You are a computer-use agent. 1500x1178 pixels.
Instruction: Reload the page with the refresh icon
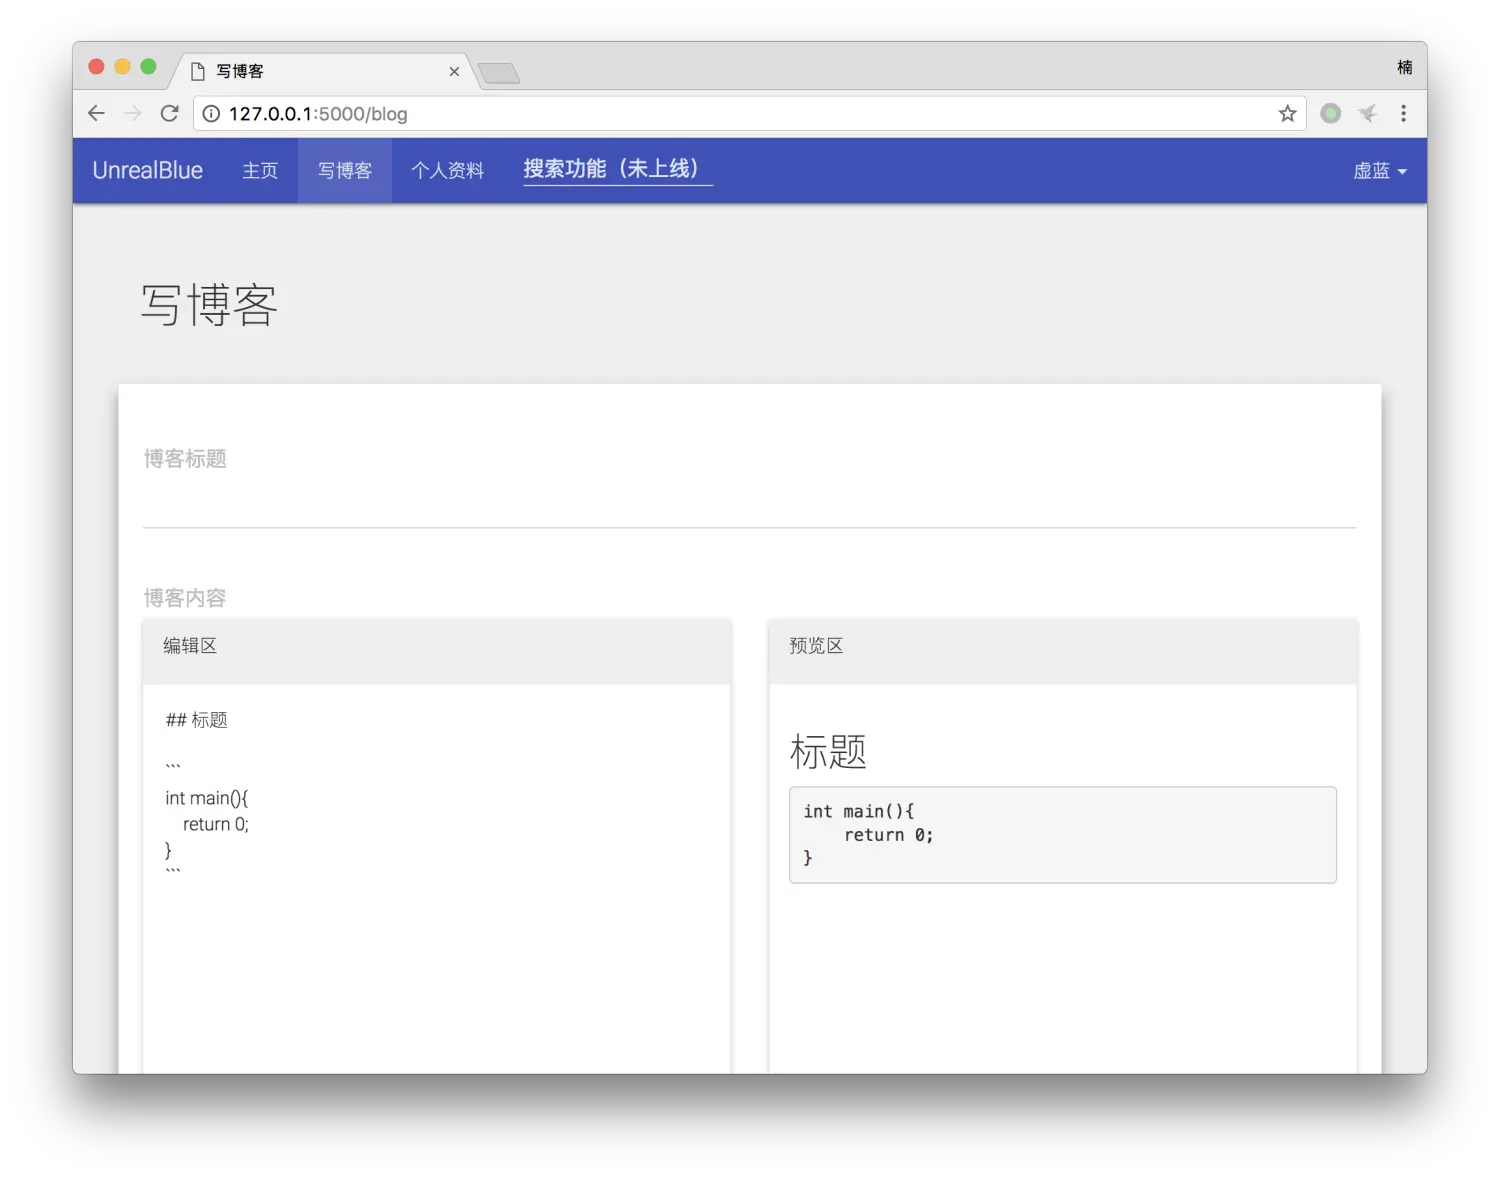(170, 113)
